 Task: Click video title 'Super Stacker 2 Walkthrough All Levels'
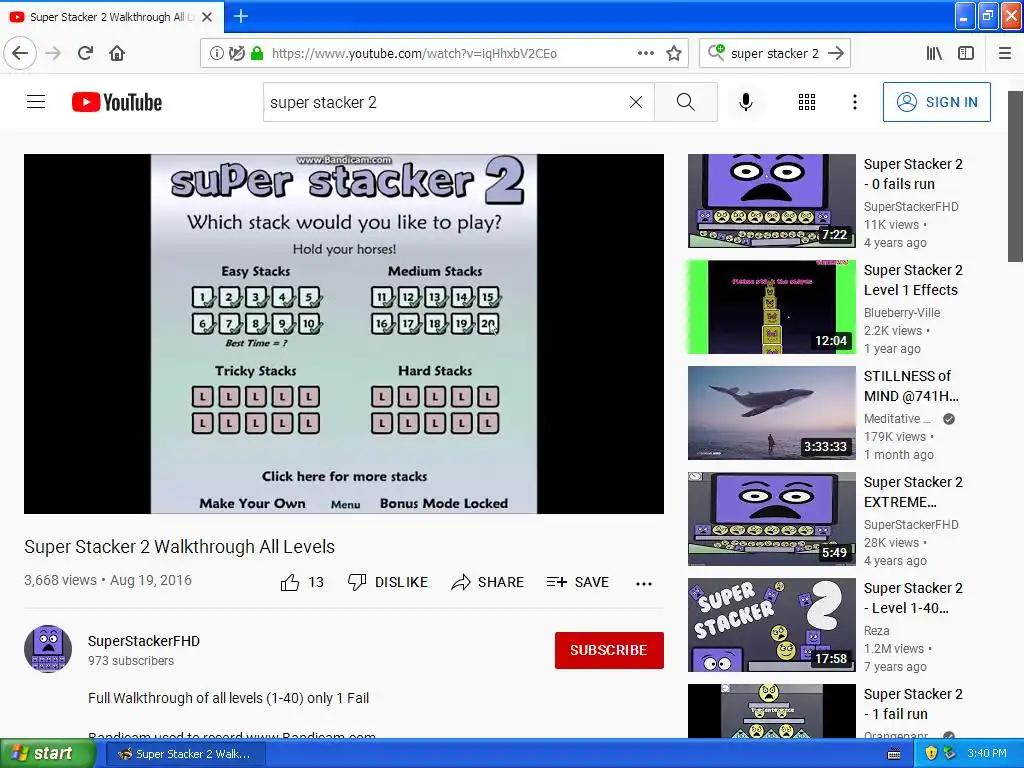click(180, 547)
